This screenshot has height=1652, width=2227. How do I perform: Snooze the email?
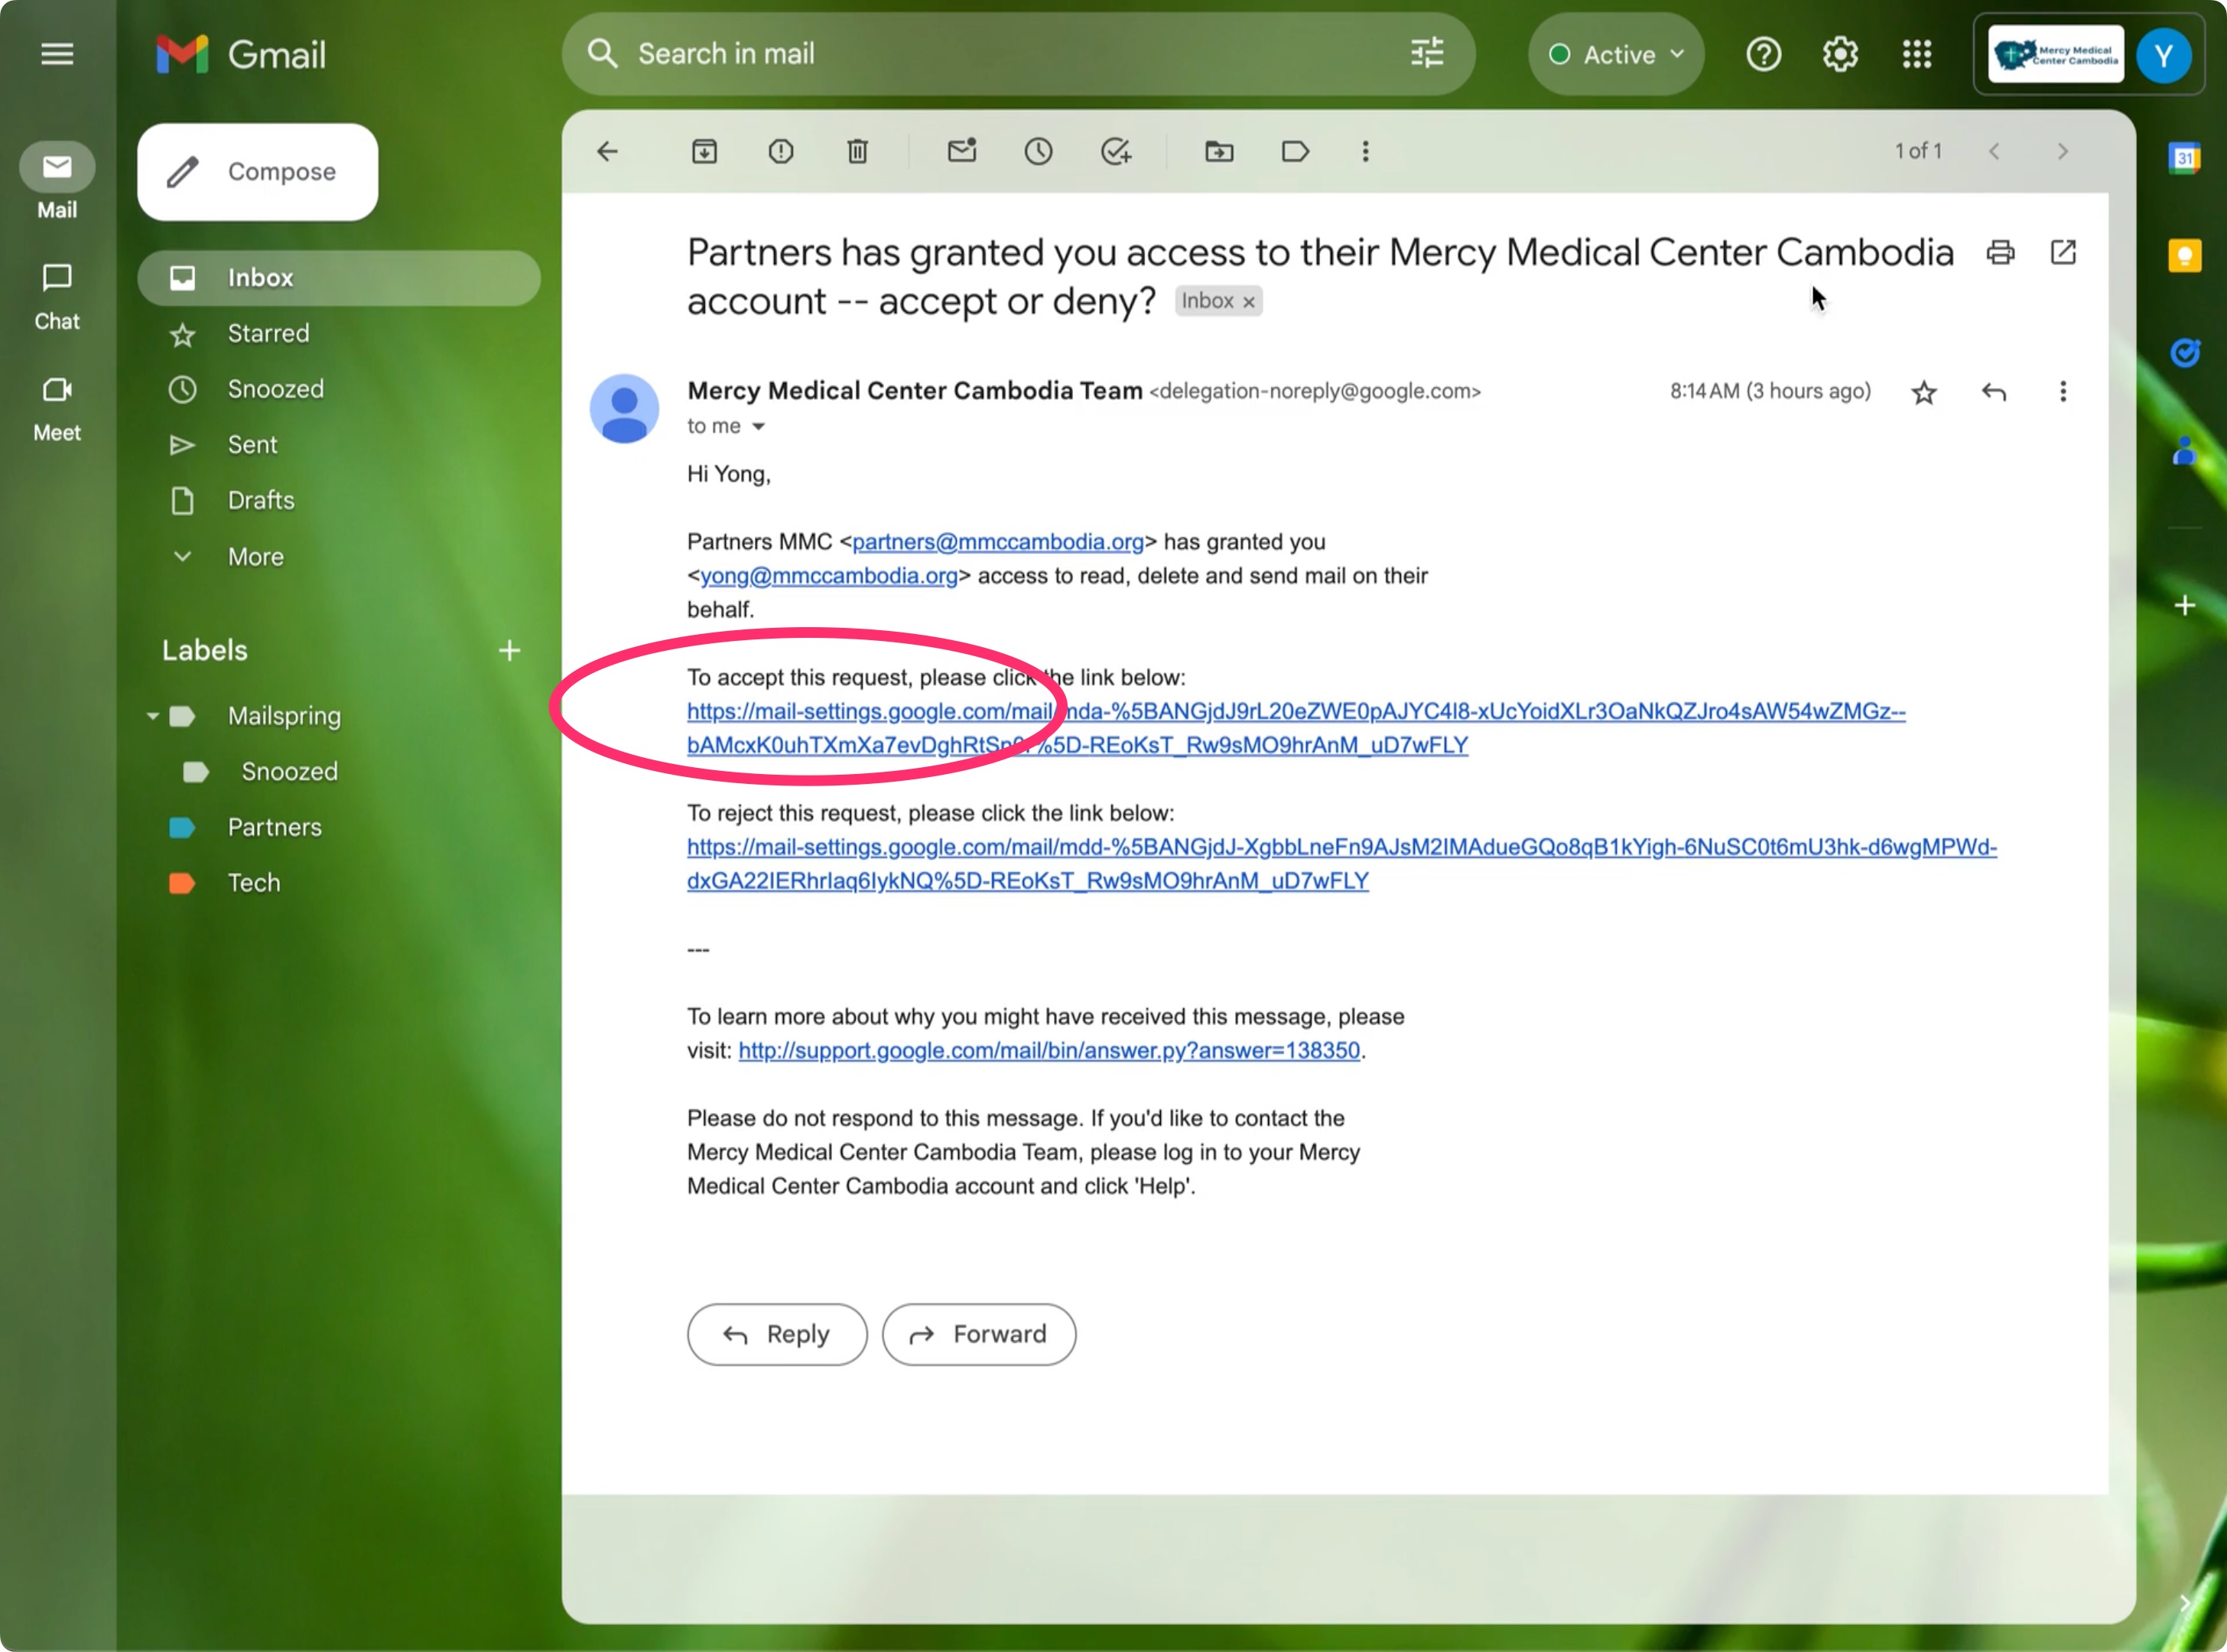(1038, 151)
